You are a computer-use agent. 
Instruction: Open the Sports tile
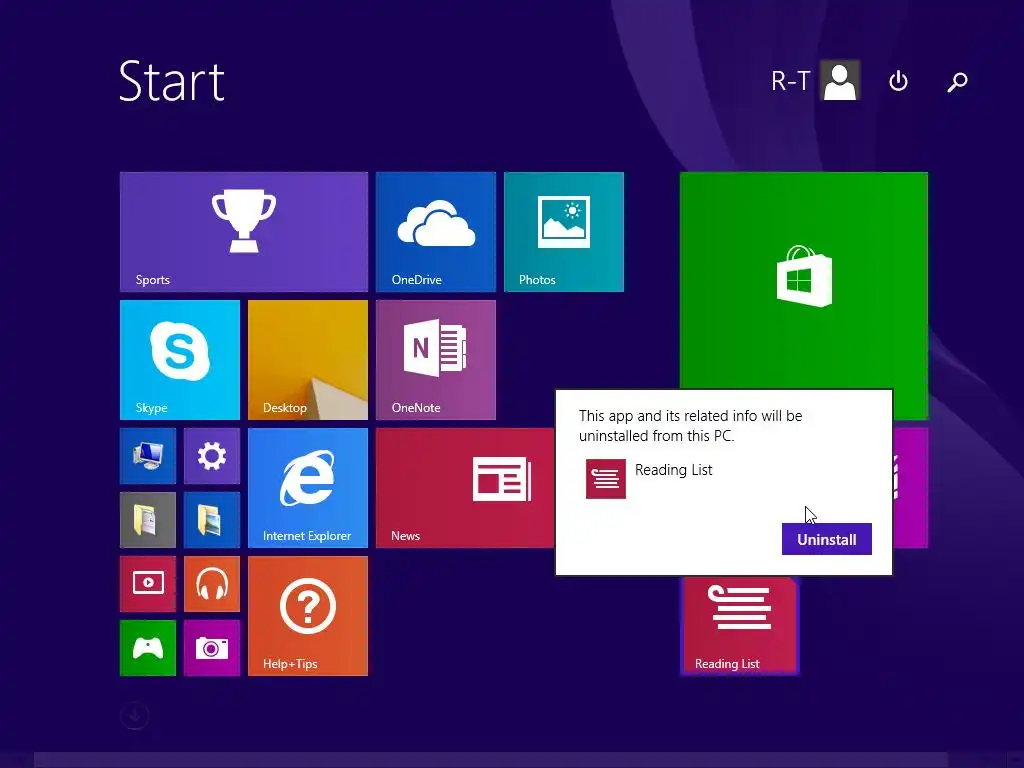pos(244,232)
